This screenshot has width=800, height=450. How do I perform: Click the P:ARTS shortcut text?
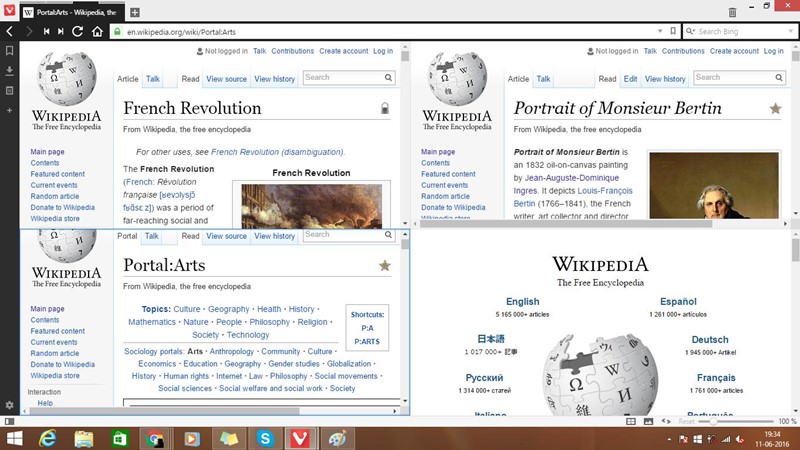pos(367,342)
